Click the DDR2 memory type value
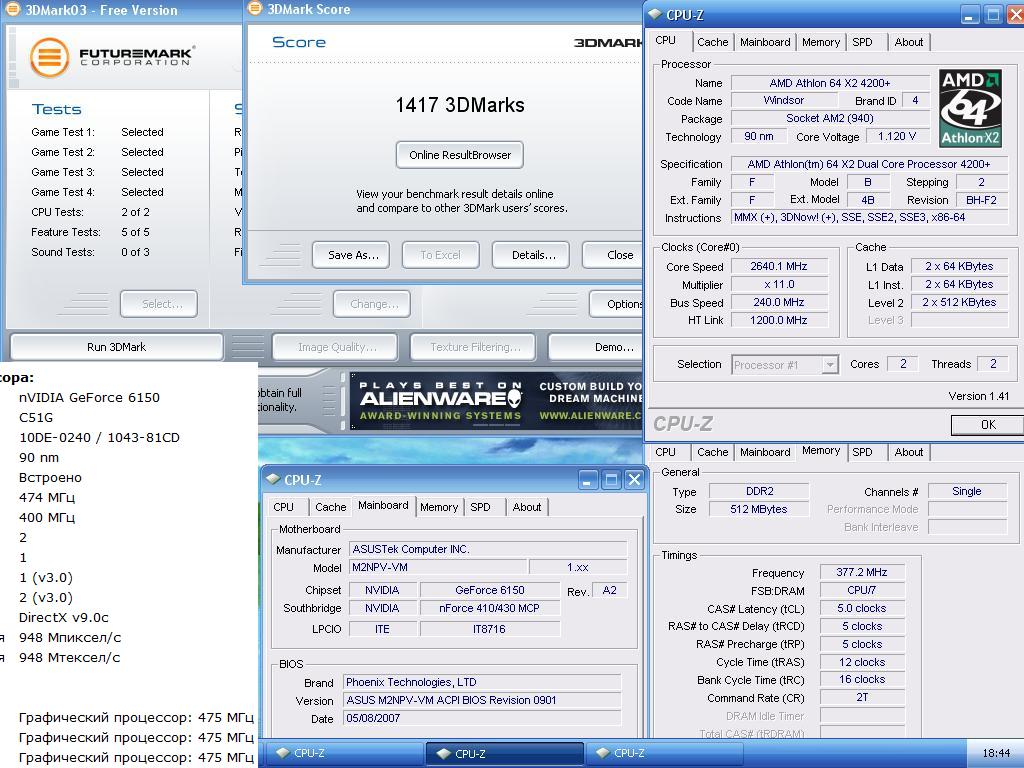 [759, 491]
